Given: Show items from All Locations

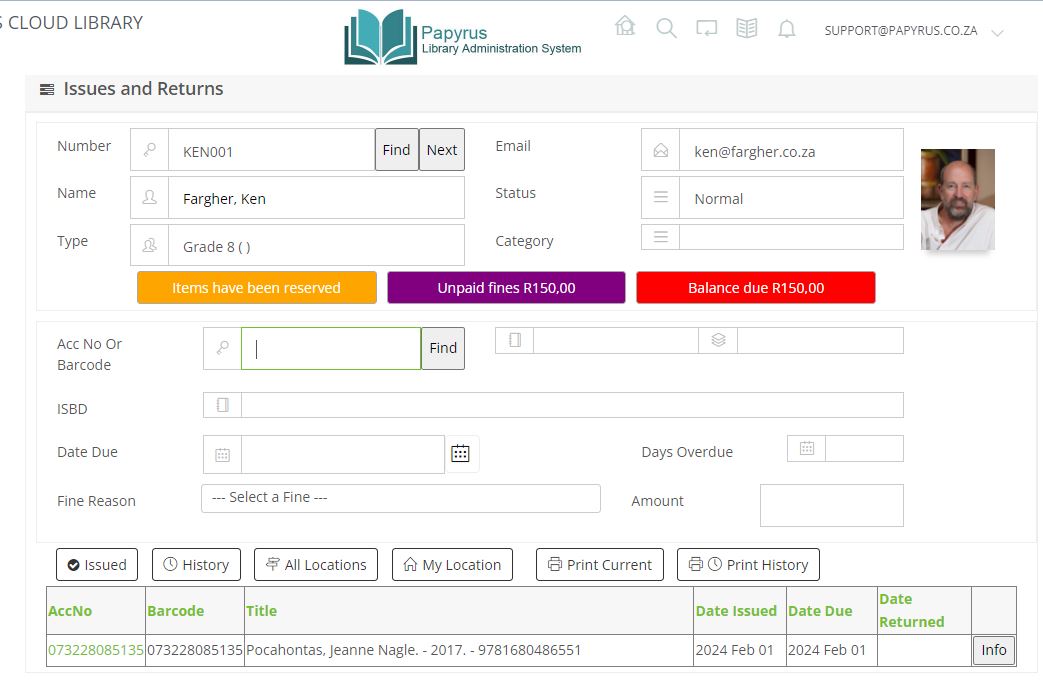Looking at the screenshot, I should [316, 565].
